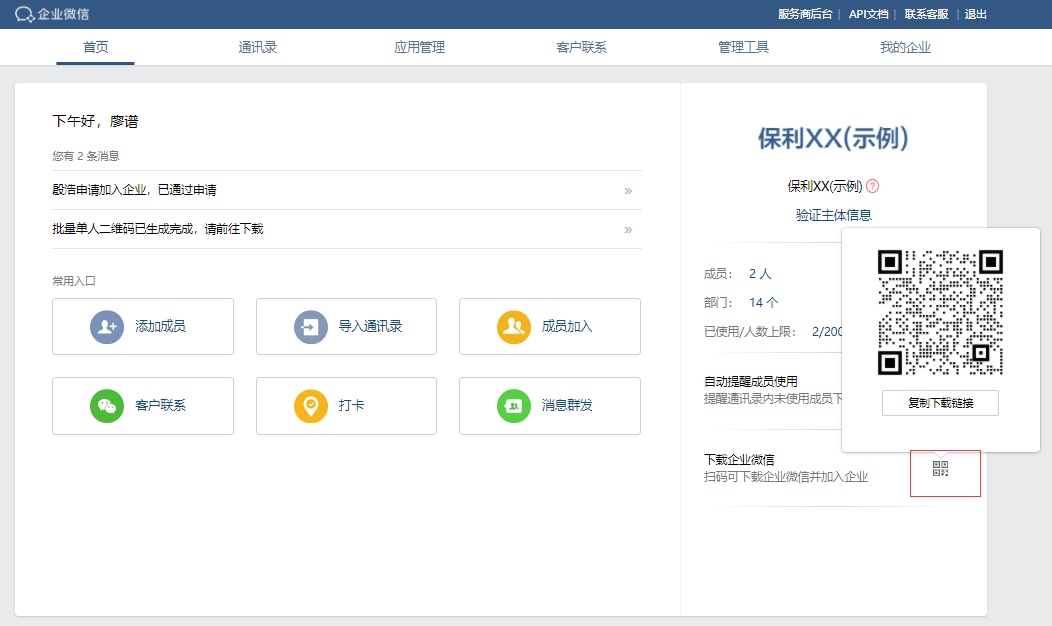Open message 殷浩申请加入企业，已通过申请
The image size is (1052, 626).
pyautogui.click(x=134, y=190)
